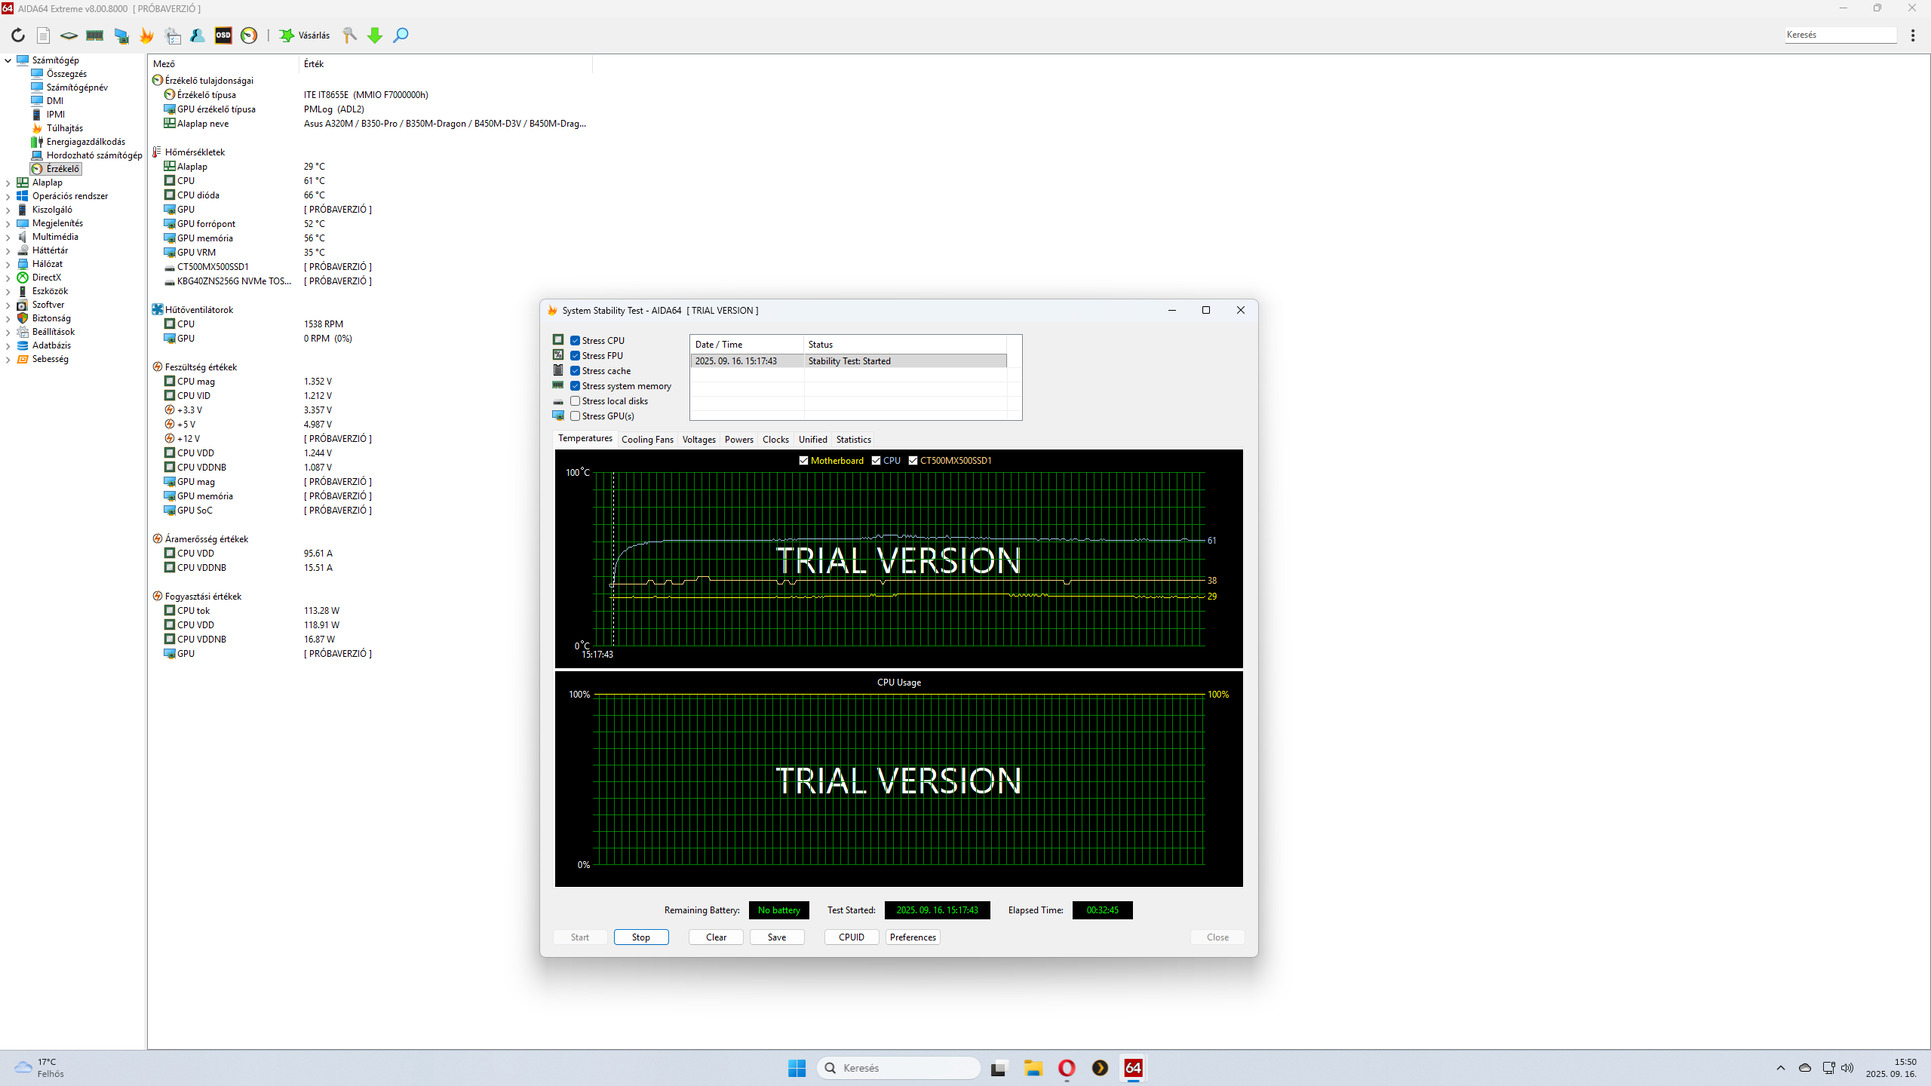Viewport: 1931px width, 1086px height.
Task: Click the green download arrow icon
Action: pyautogui.click(x=375, y=35)
